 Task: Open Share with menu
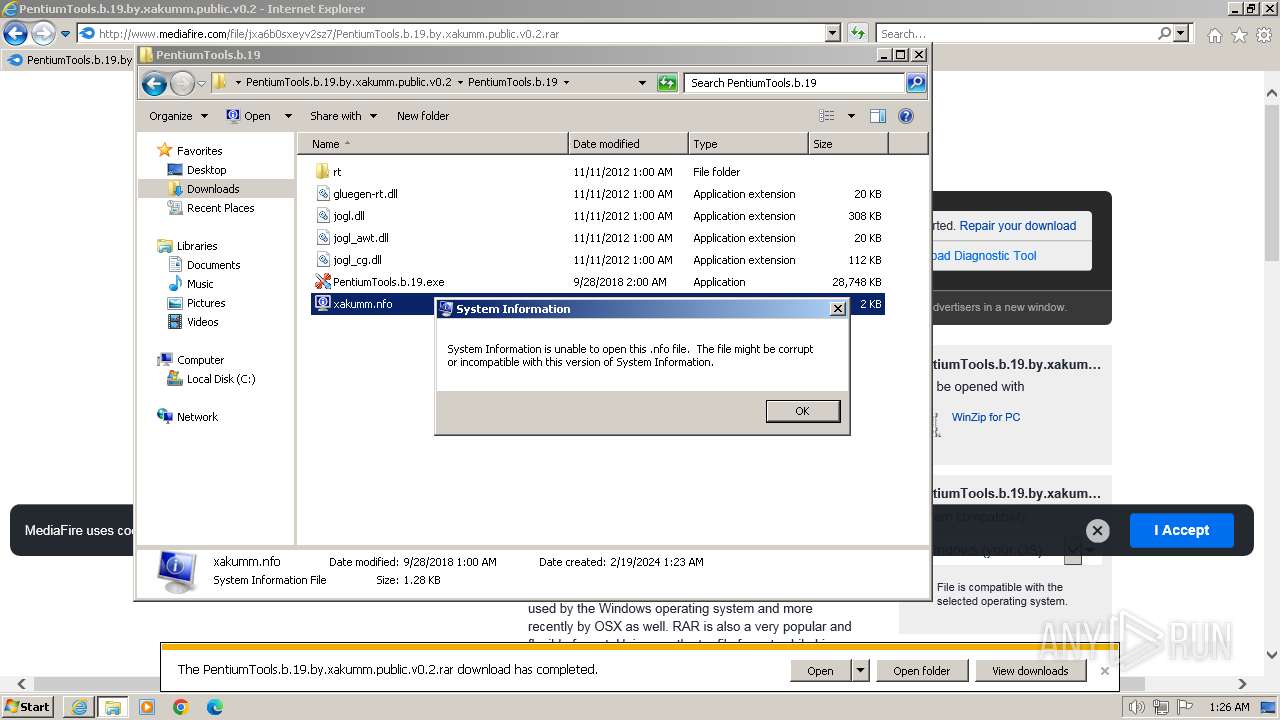coord(343,116)
